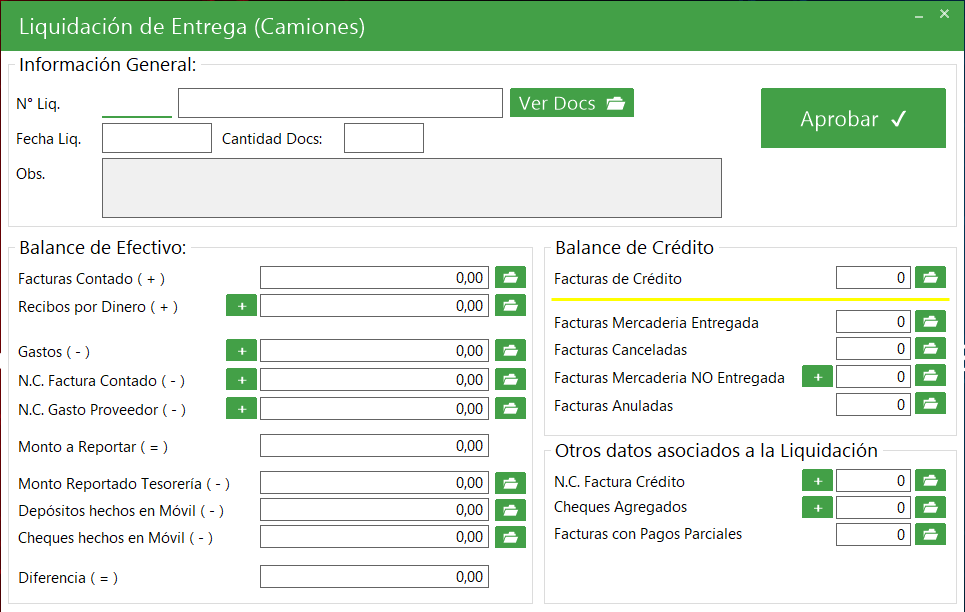Click the Ver Docs button
The image size is (965, 612).
coord(571,103)
